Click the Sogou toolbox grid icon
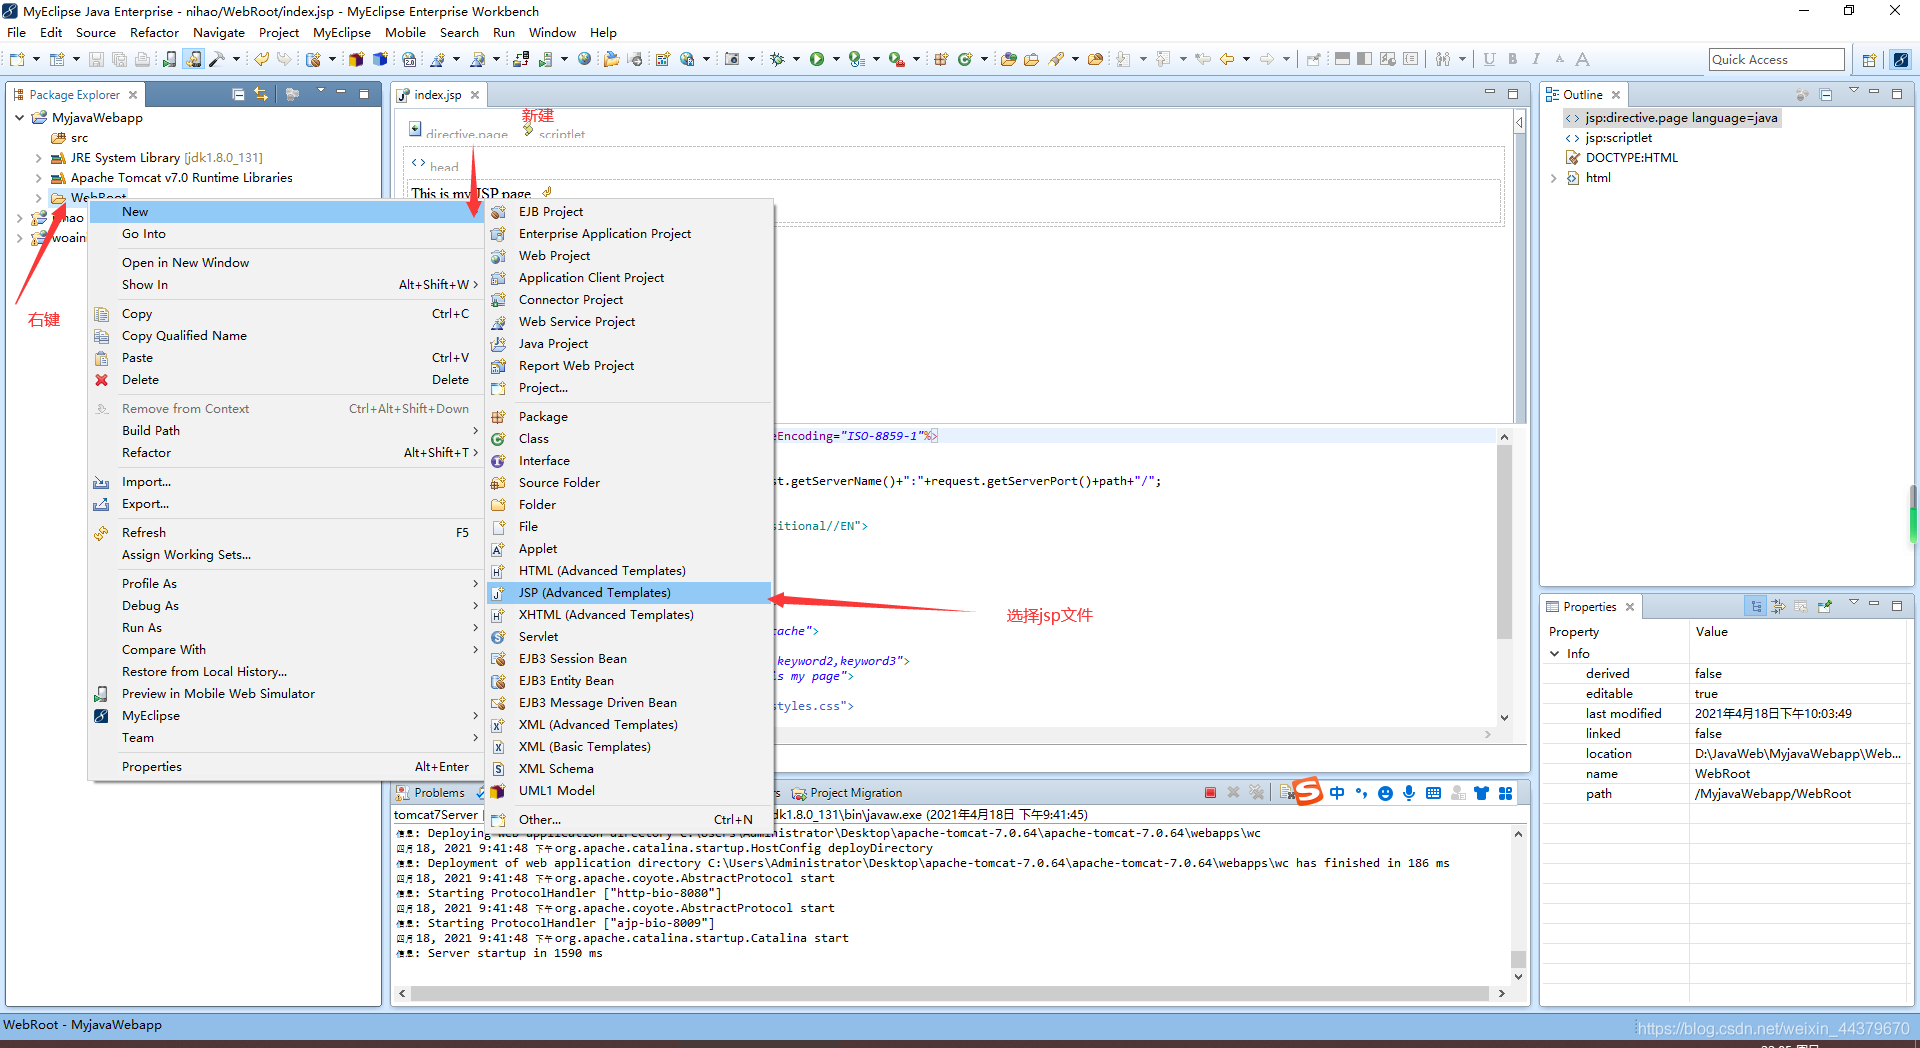The height and width of the screenshot is (1048, 1920). [1505, 793]
